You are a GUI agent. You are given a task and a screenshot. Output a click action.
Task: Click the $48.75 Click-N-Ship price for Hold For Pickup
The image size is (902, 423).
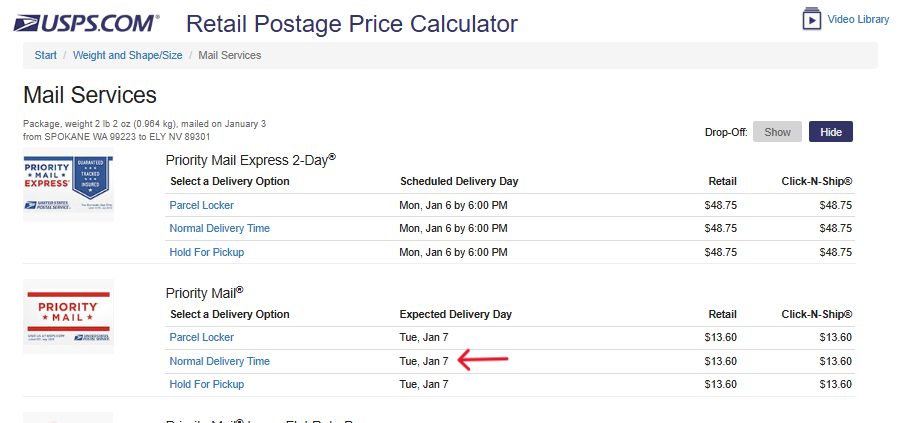(836, 252)
